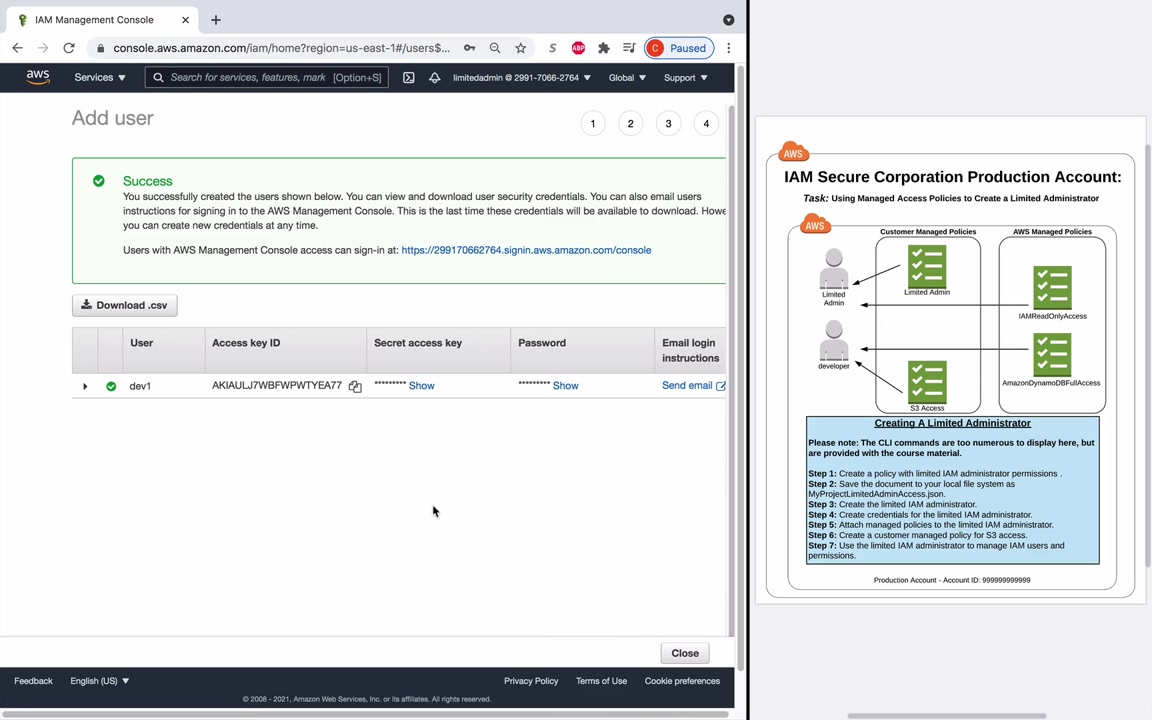1152x720 pixels.
Task: Open Cookie preferences
Action: tap(683, 681)
